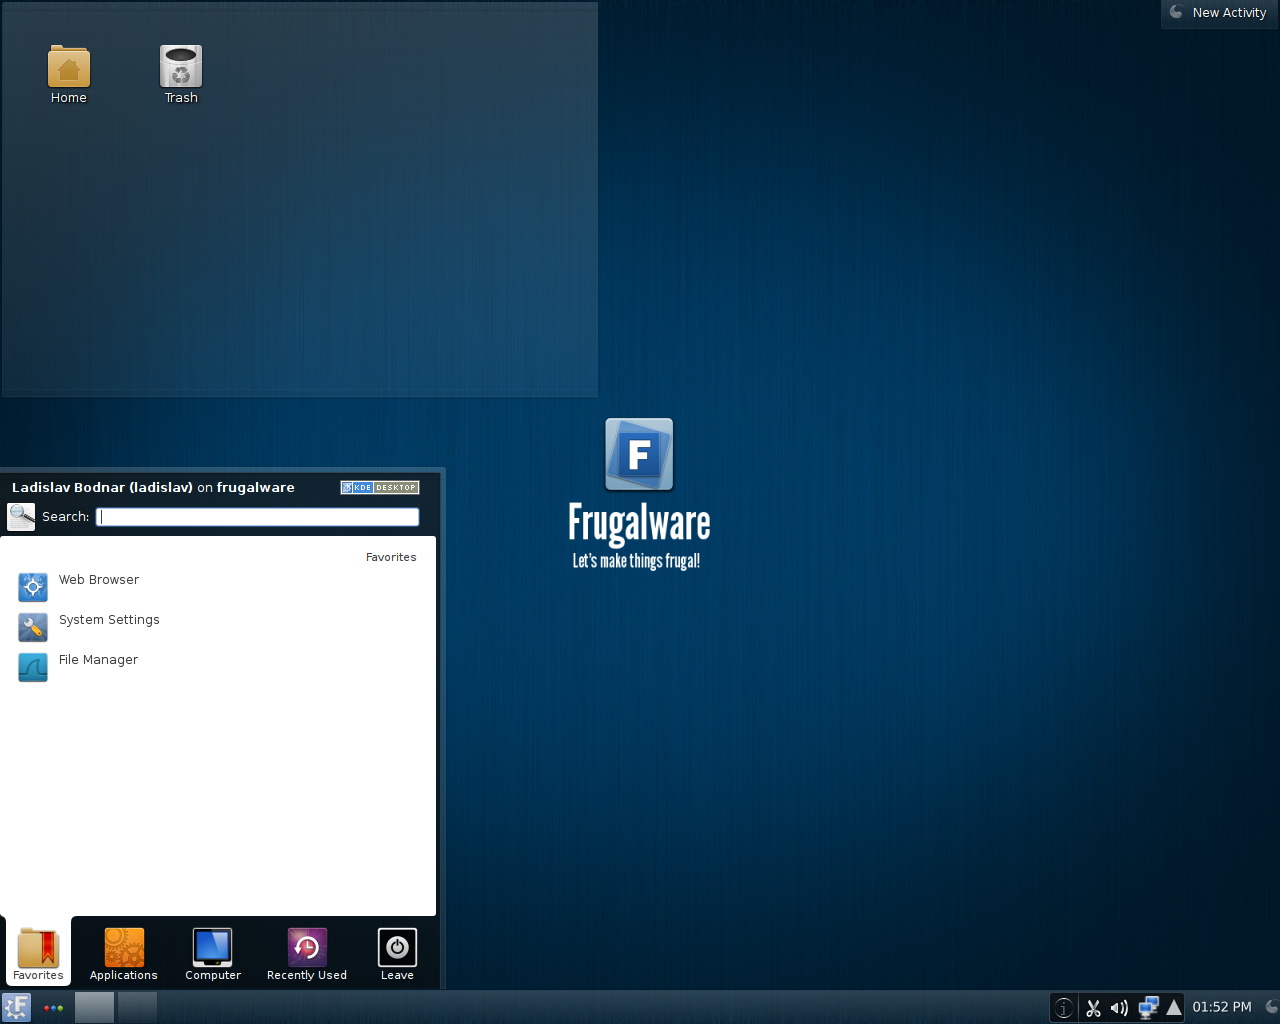Open Web Browser from Favorites
This screenshot has width=1280, height=1024.
pyautogui.click(x=98, y=581)
